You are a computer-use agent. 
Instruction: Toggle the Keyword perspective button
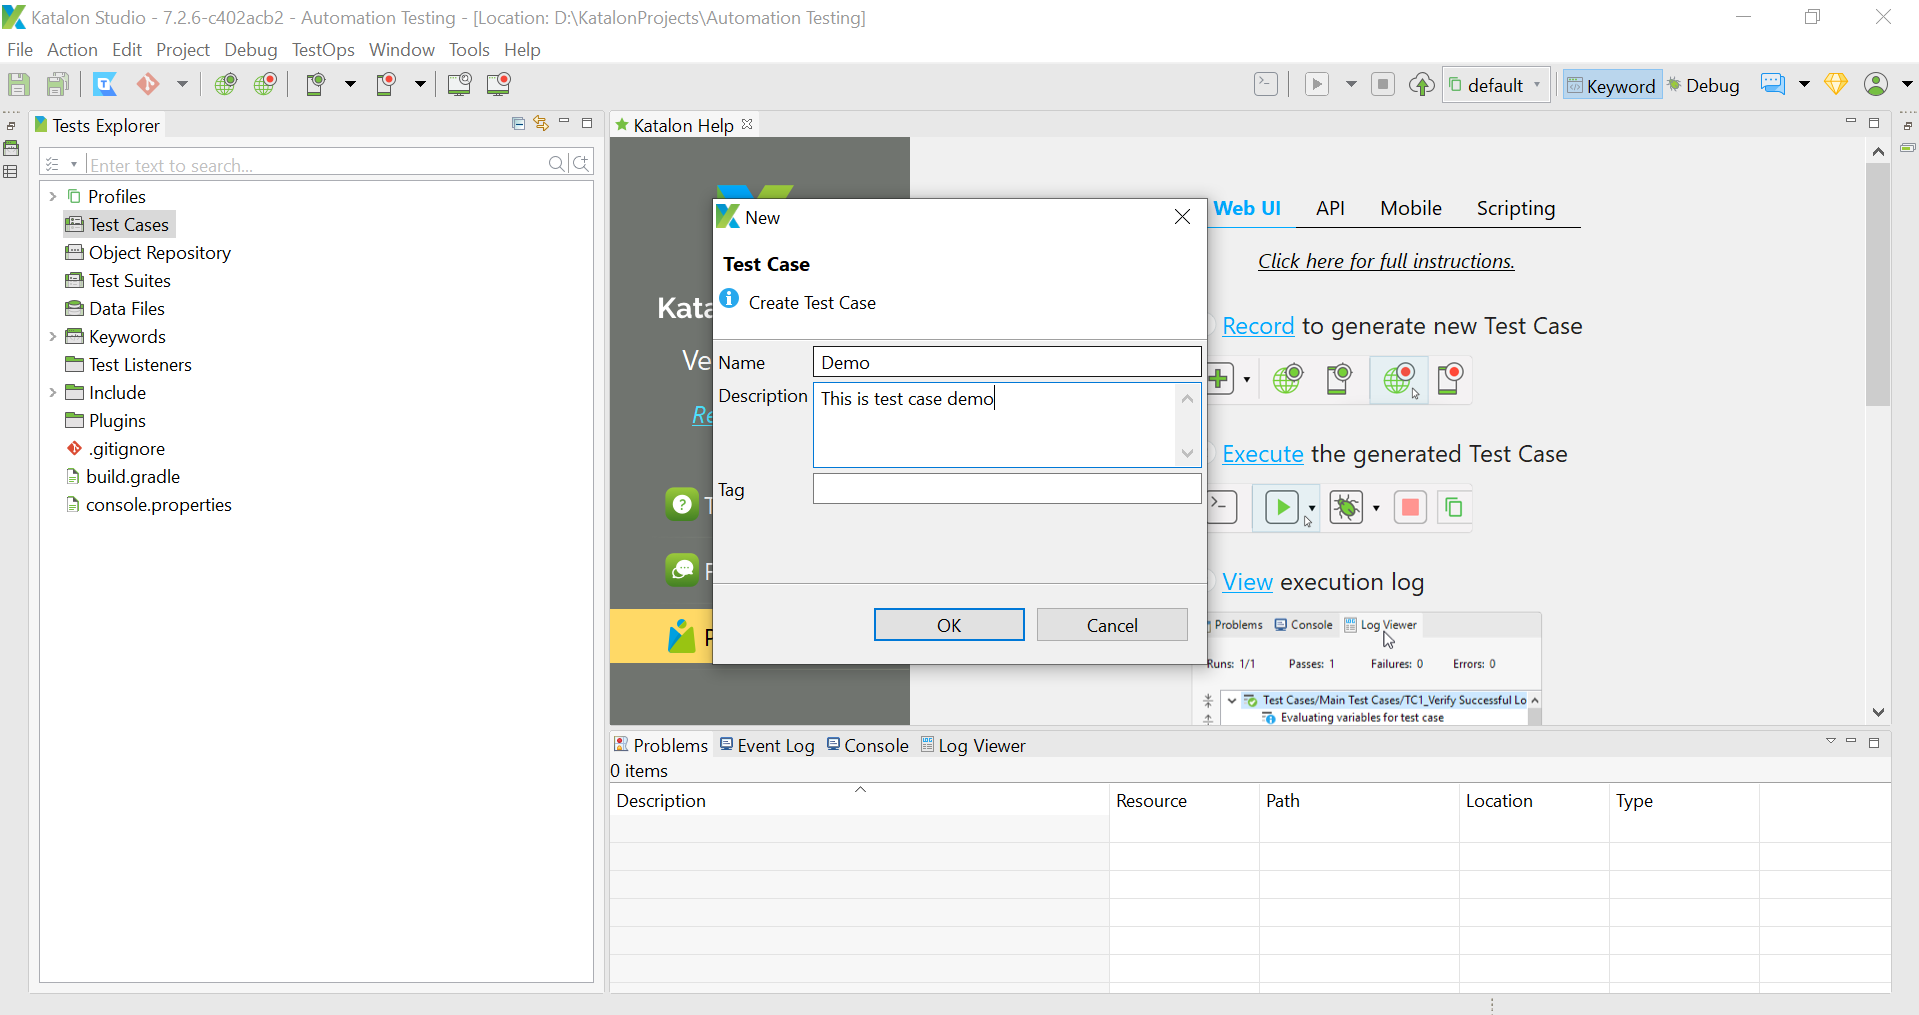coord(1611,86)
